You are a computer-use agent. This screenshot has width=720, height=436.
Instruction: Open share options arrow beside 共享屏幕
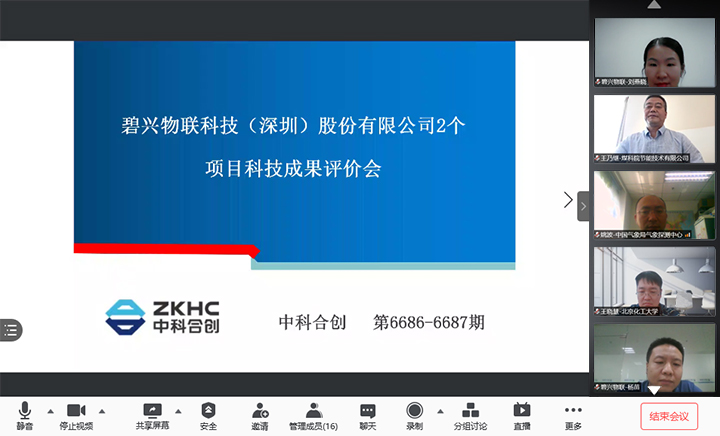(x=178, y=412)
